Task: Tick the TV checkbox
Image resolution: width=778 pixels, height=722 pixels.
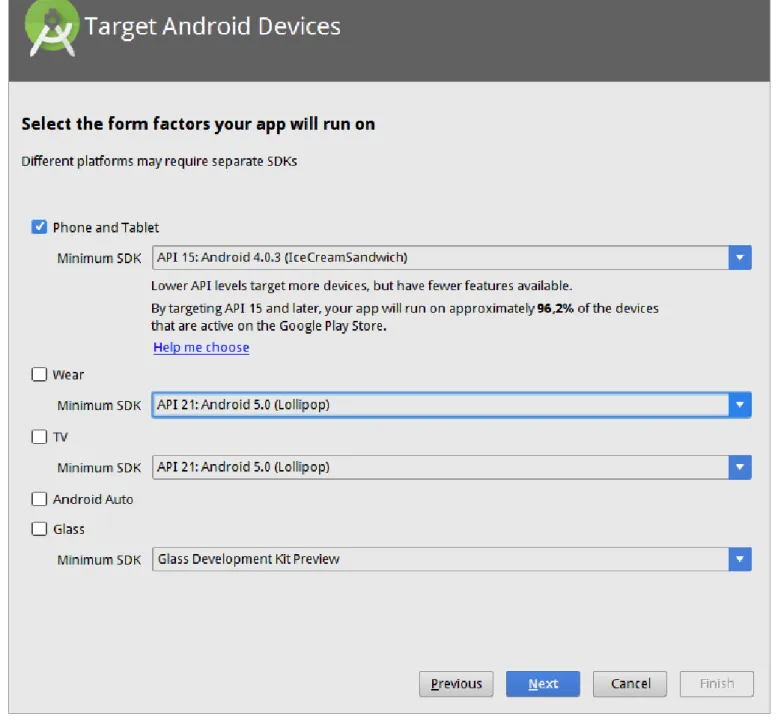Action: pyautogui.click(x=39, y=437)
